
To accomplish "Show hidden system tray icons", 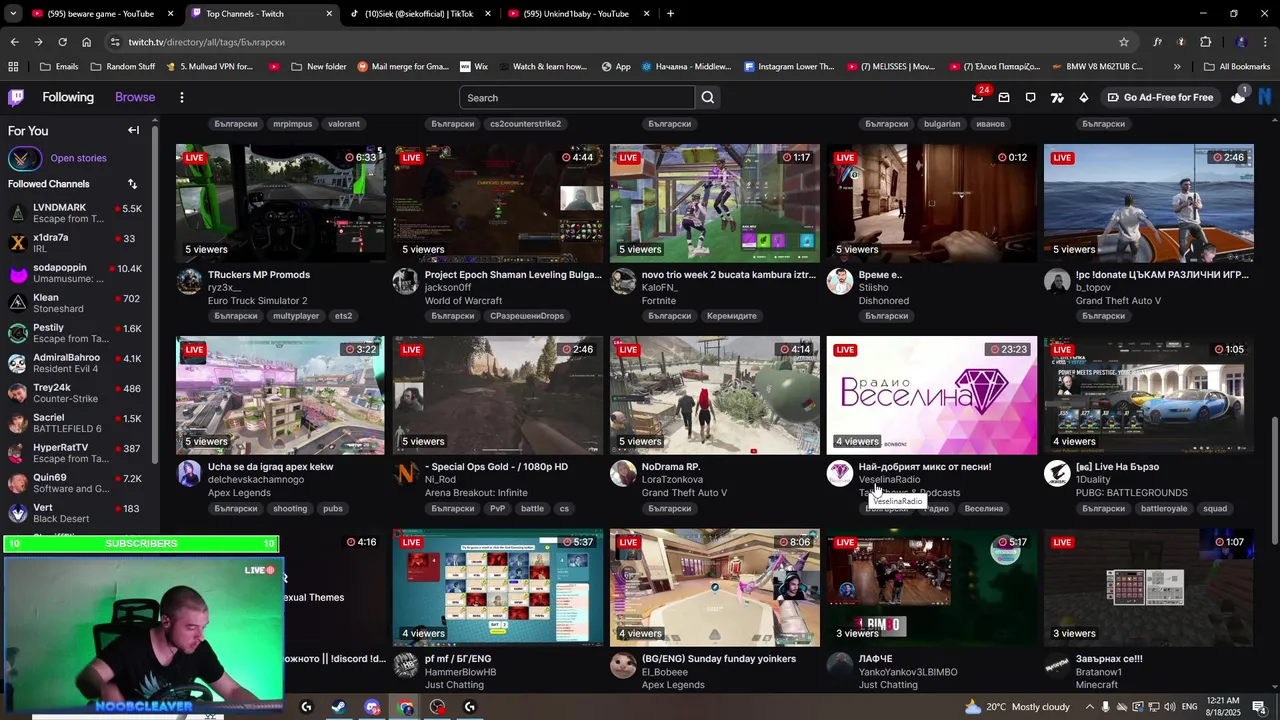I will tap(1091, 707).
